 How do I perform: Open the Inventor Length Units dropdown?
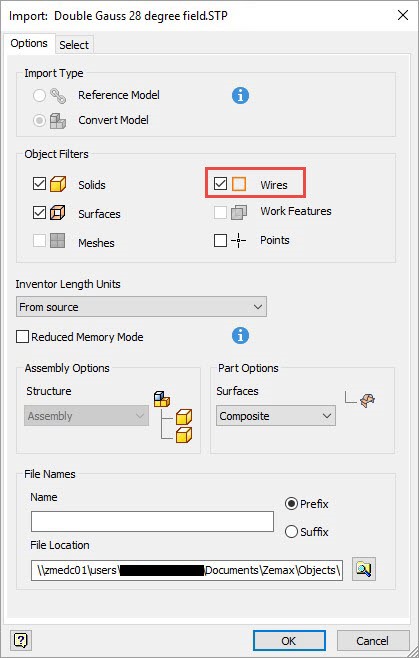(x=141, y=307)
